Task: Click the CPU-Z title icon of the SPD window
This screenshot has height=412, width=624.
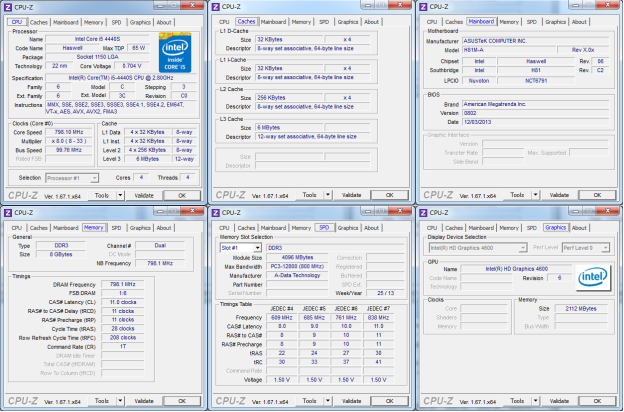Action: pyautogui.click(x=216, y=214)
